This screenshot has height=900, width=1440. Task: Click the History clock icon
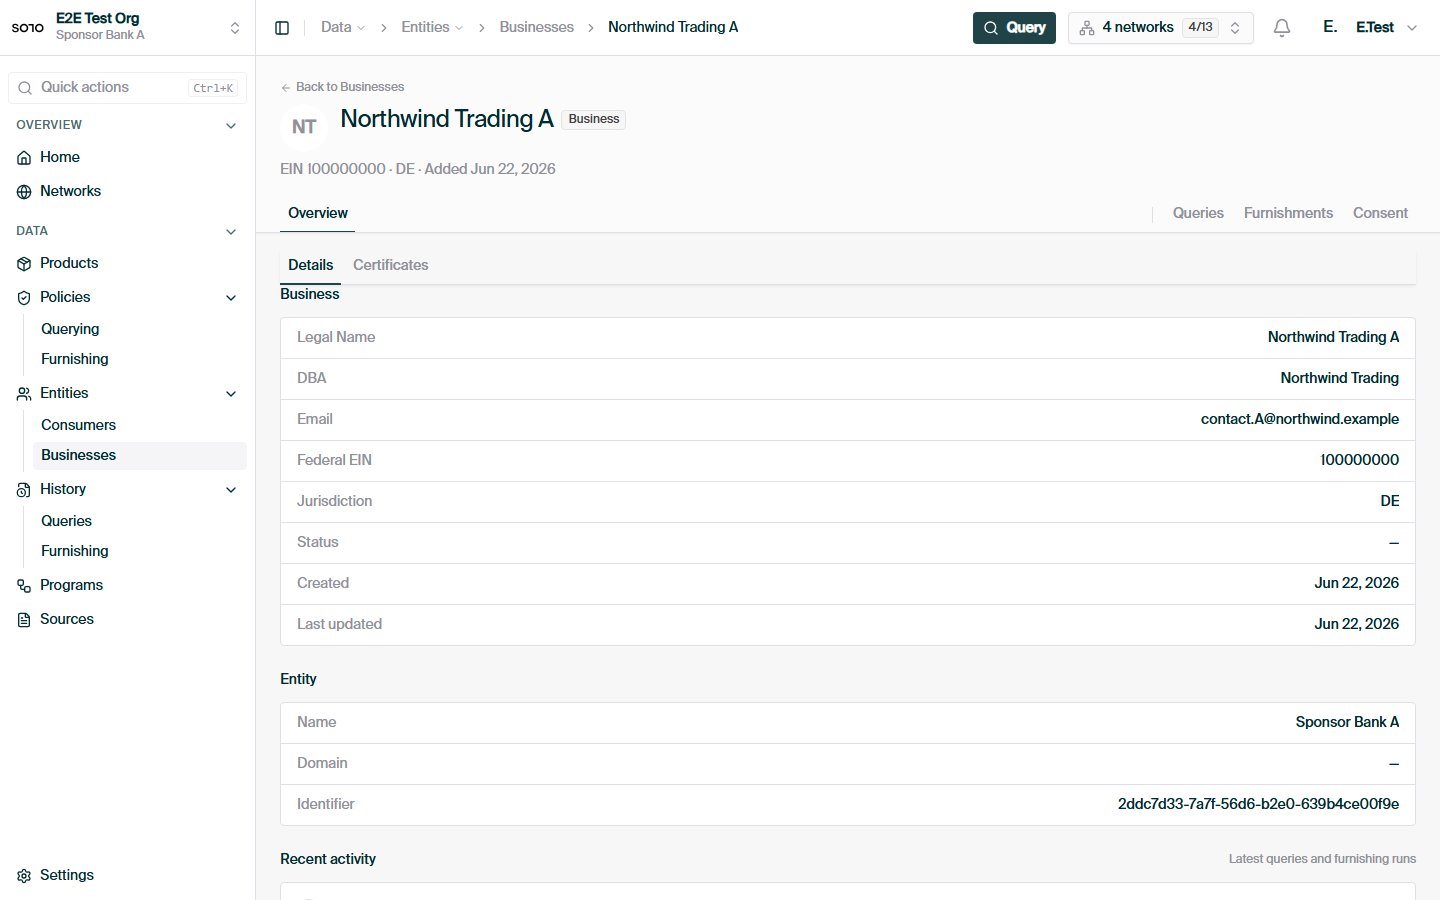click(24, 489)
